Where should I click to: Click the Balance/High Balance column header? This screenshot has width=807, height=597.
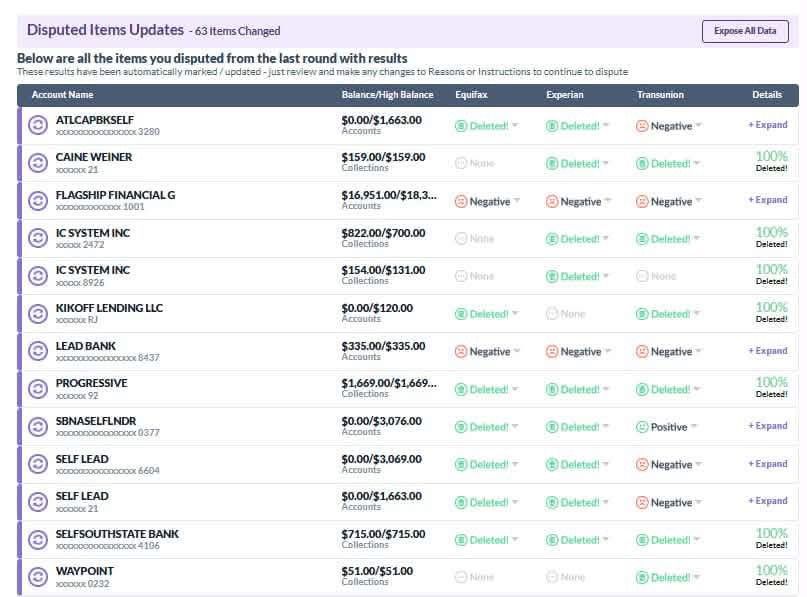coord(388,95)
